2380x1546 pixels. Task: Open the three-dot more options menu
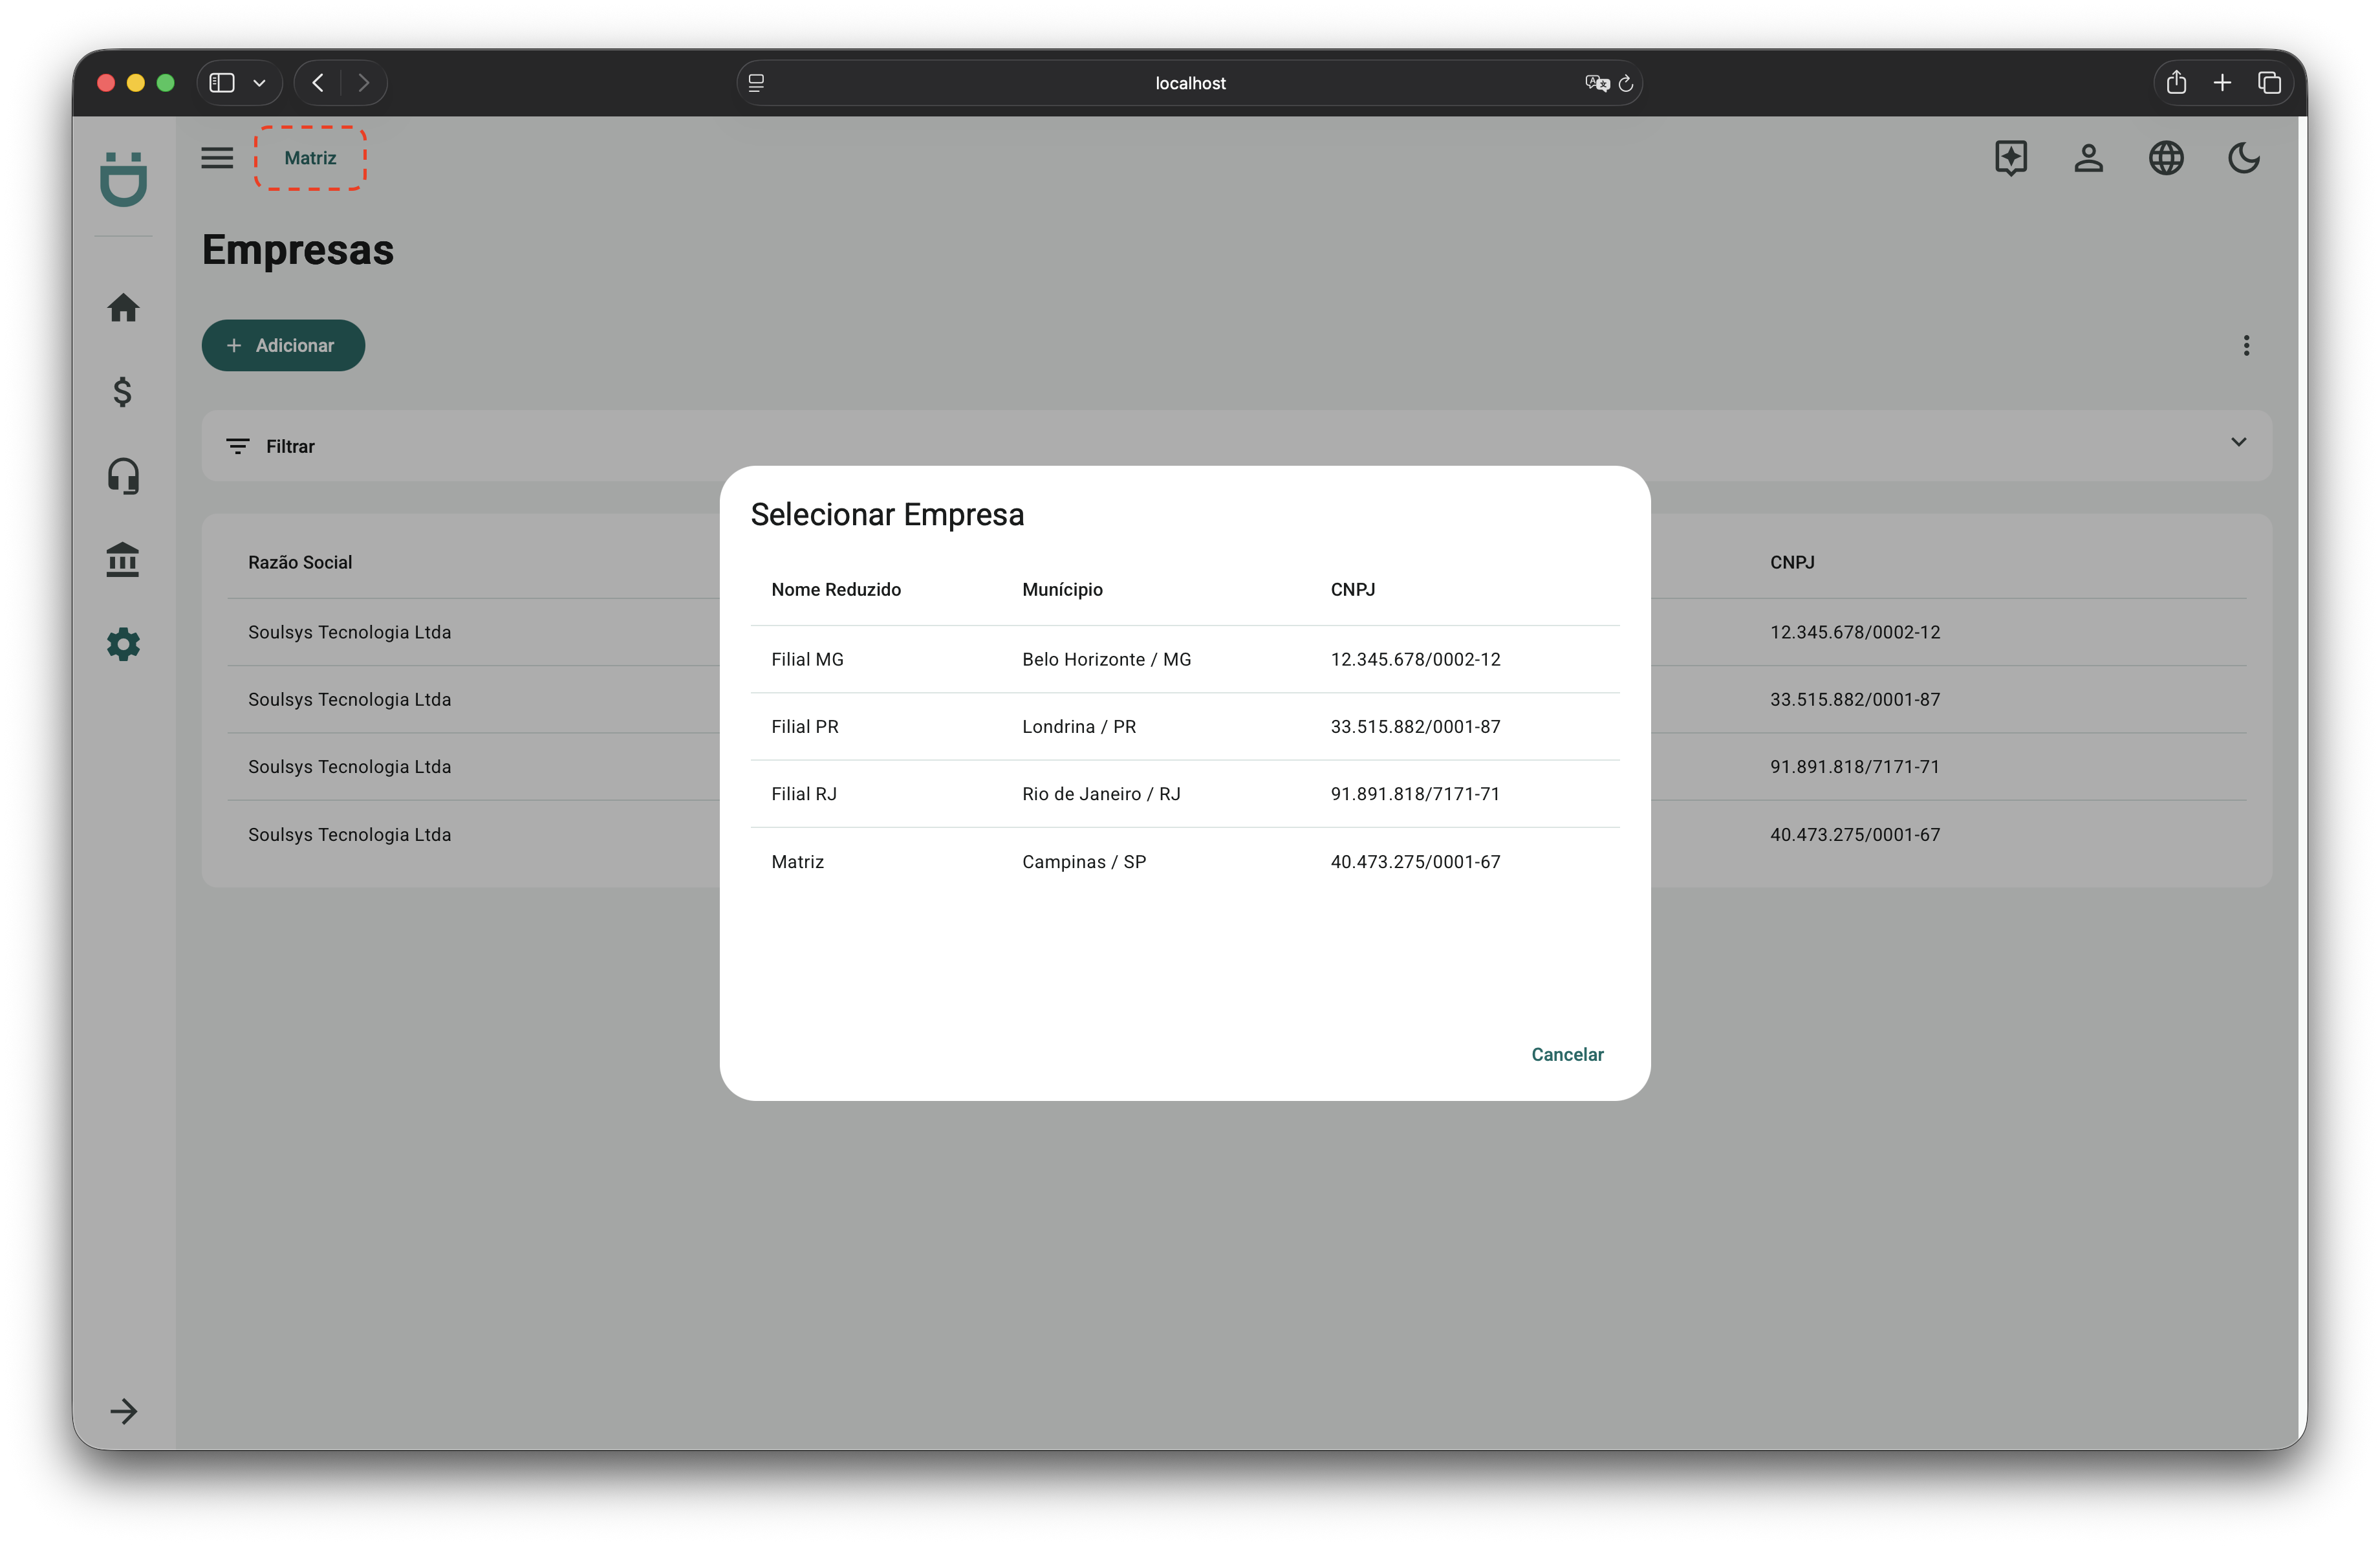[2246, 346]
